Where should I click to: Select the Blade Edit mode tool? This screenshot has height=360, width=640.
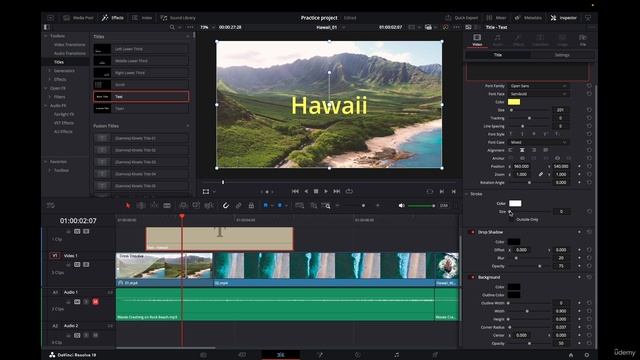[167, 205]
